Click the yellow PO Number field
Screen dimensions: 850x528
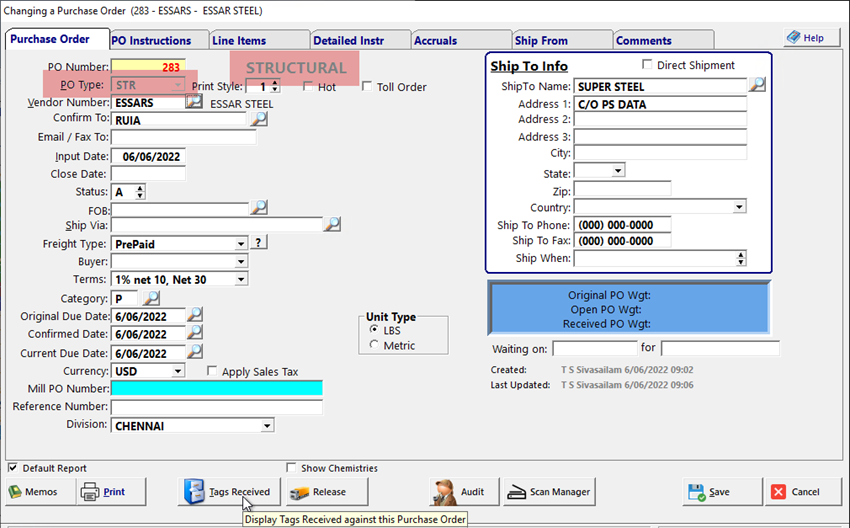[148, 67]
